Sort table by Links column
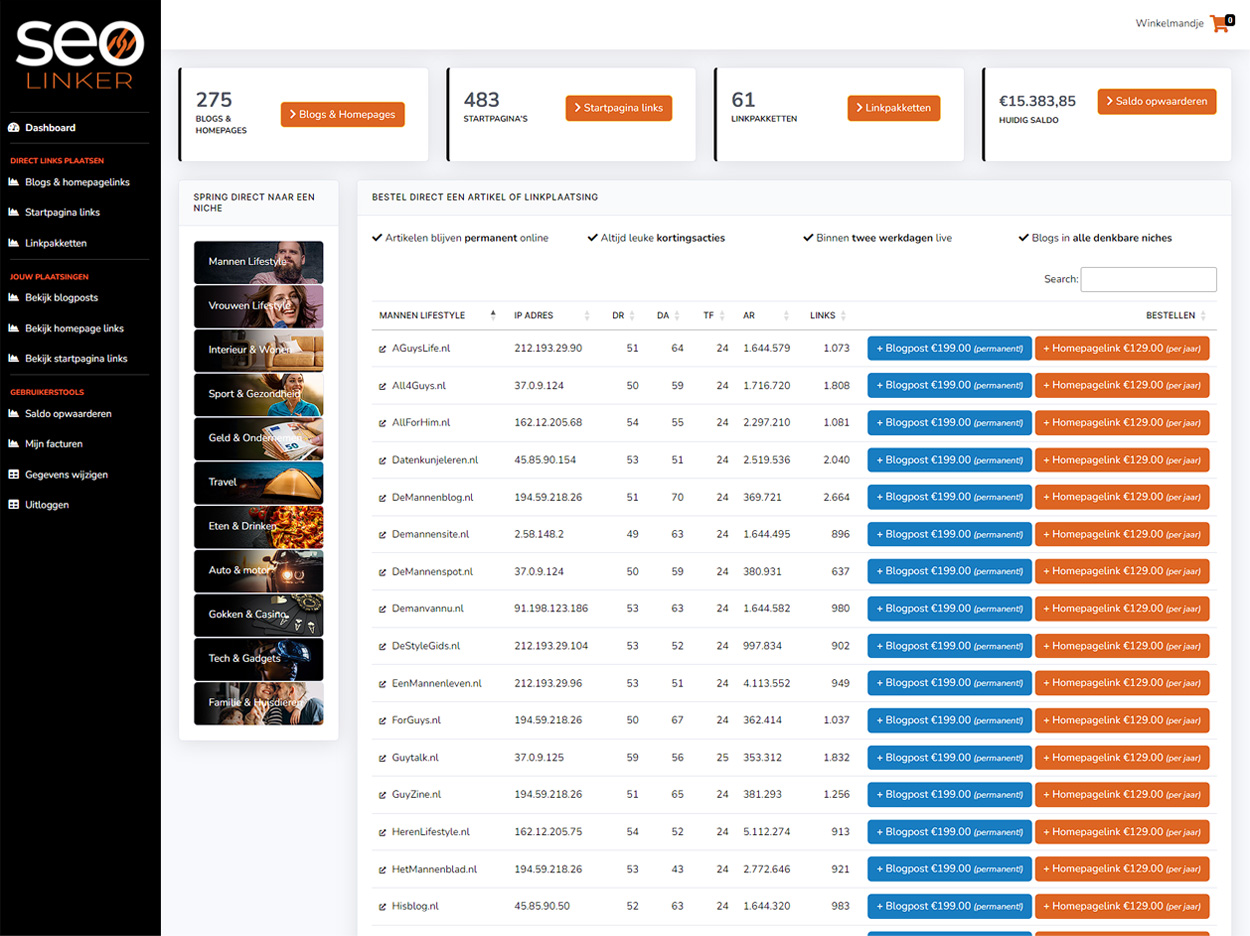The width and height of the screenshot is (1250, 936). (828, 315)
